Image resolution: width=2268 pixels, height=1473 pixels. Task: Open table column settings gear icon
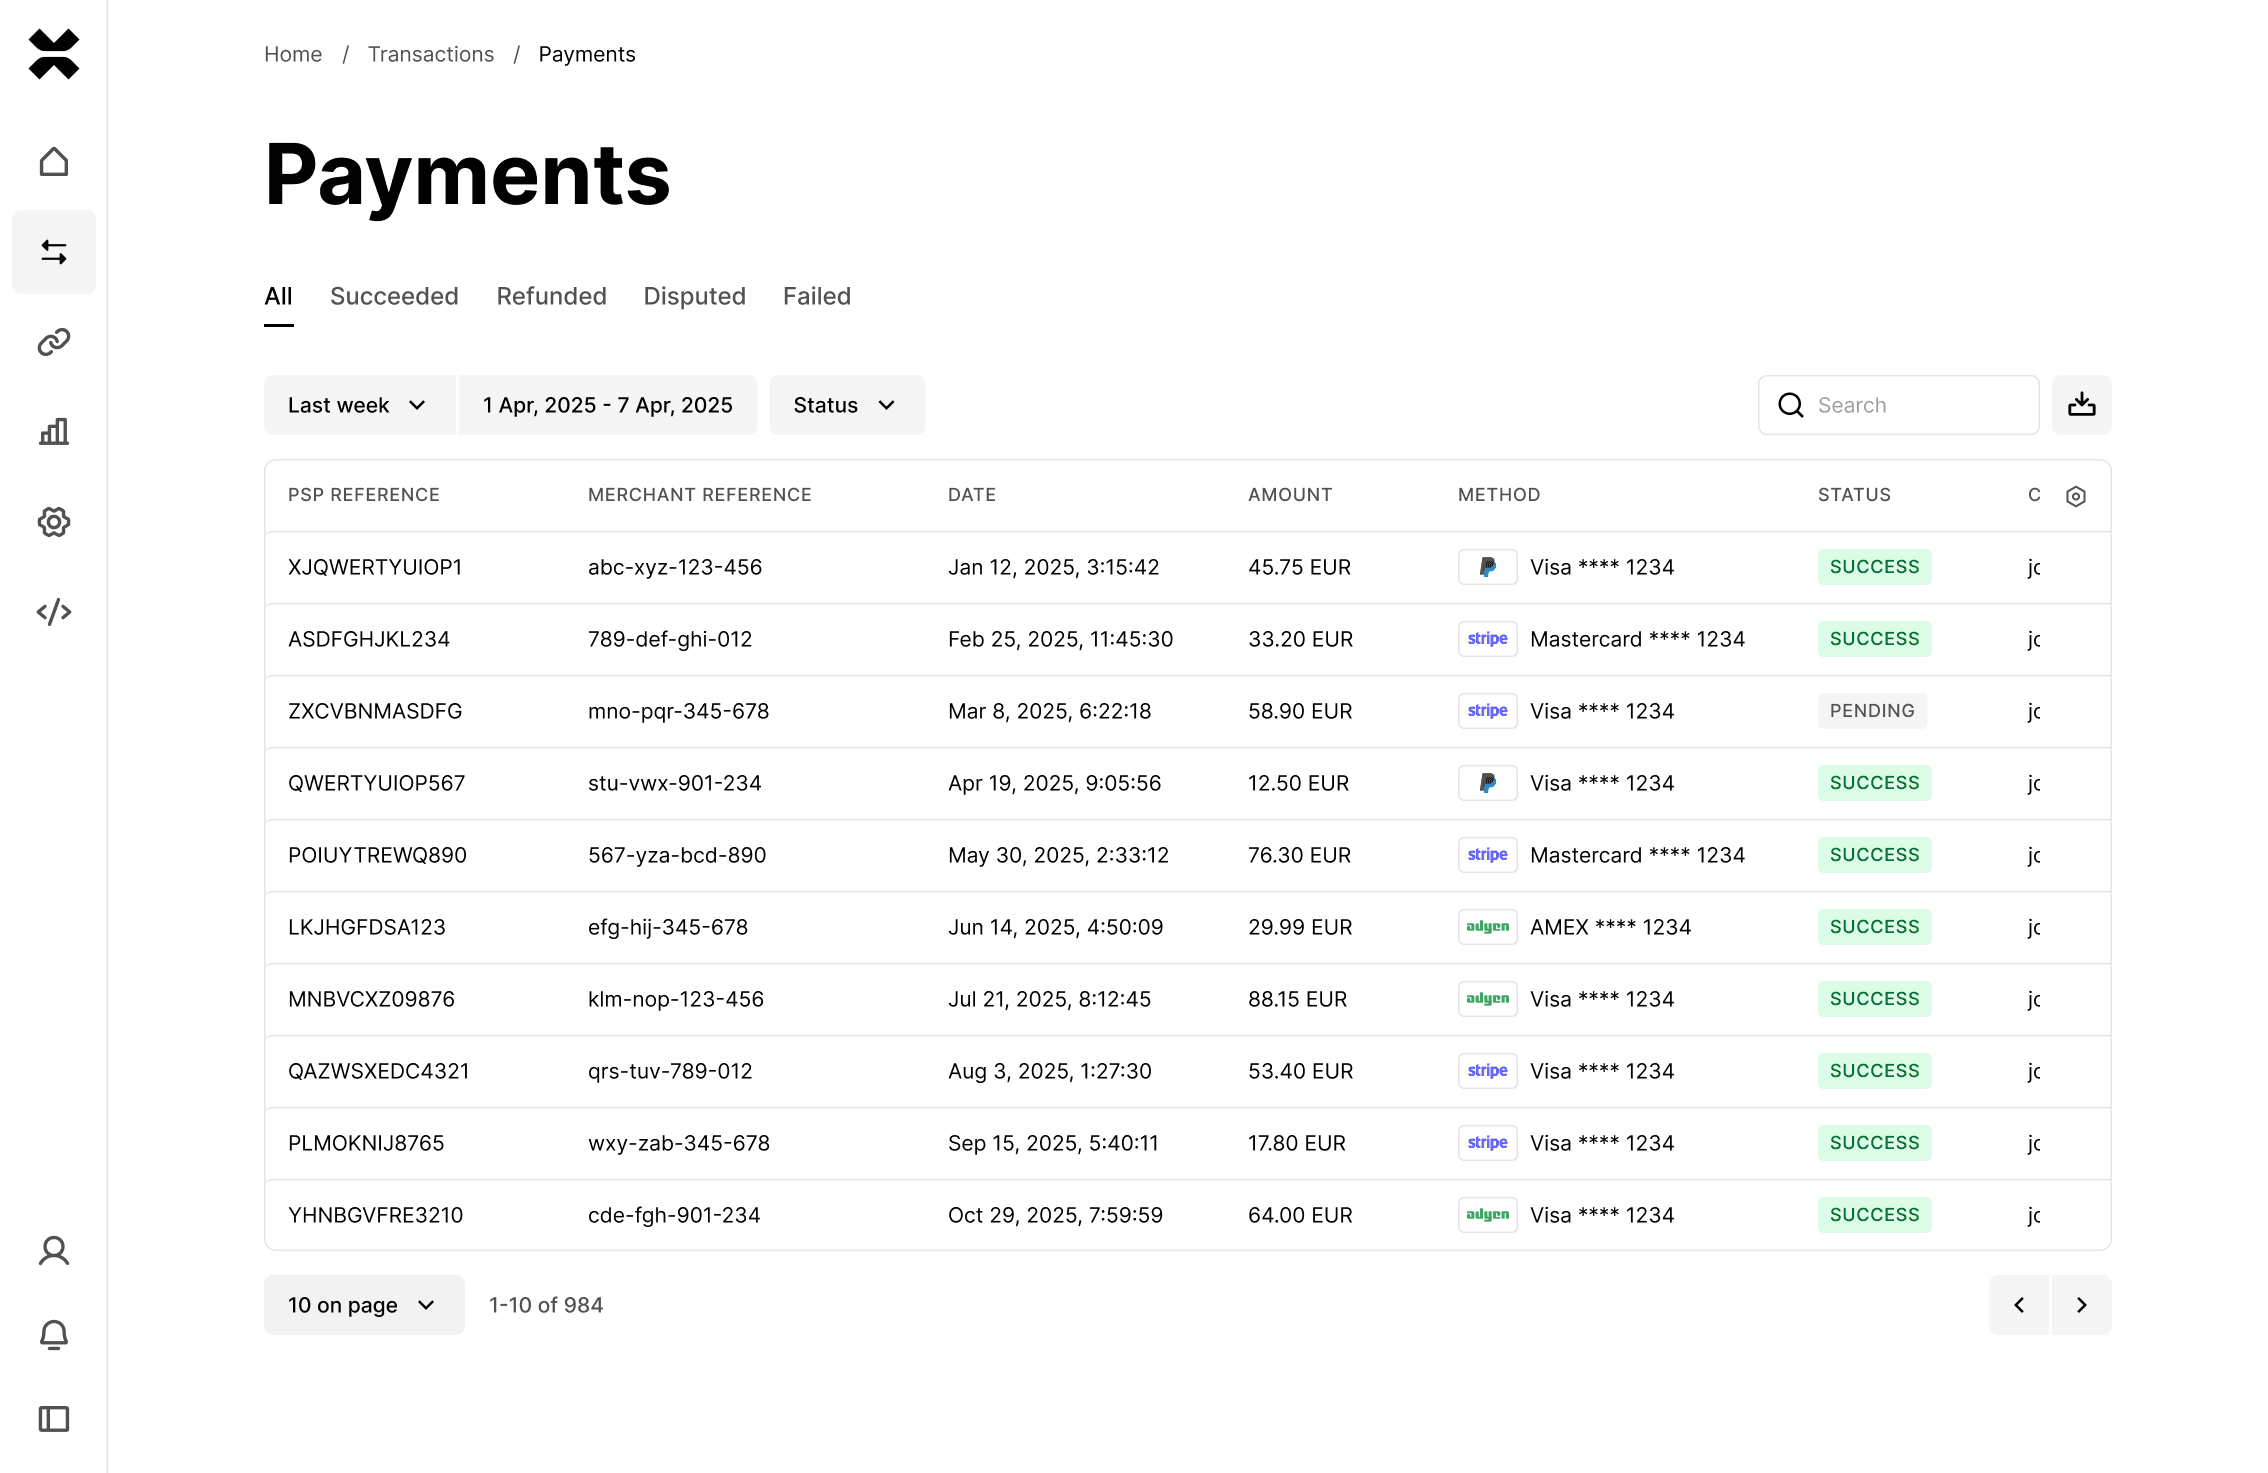(2075, 496)
